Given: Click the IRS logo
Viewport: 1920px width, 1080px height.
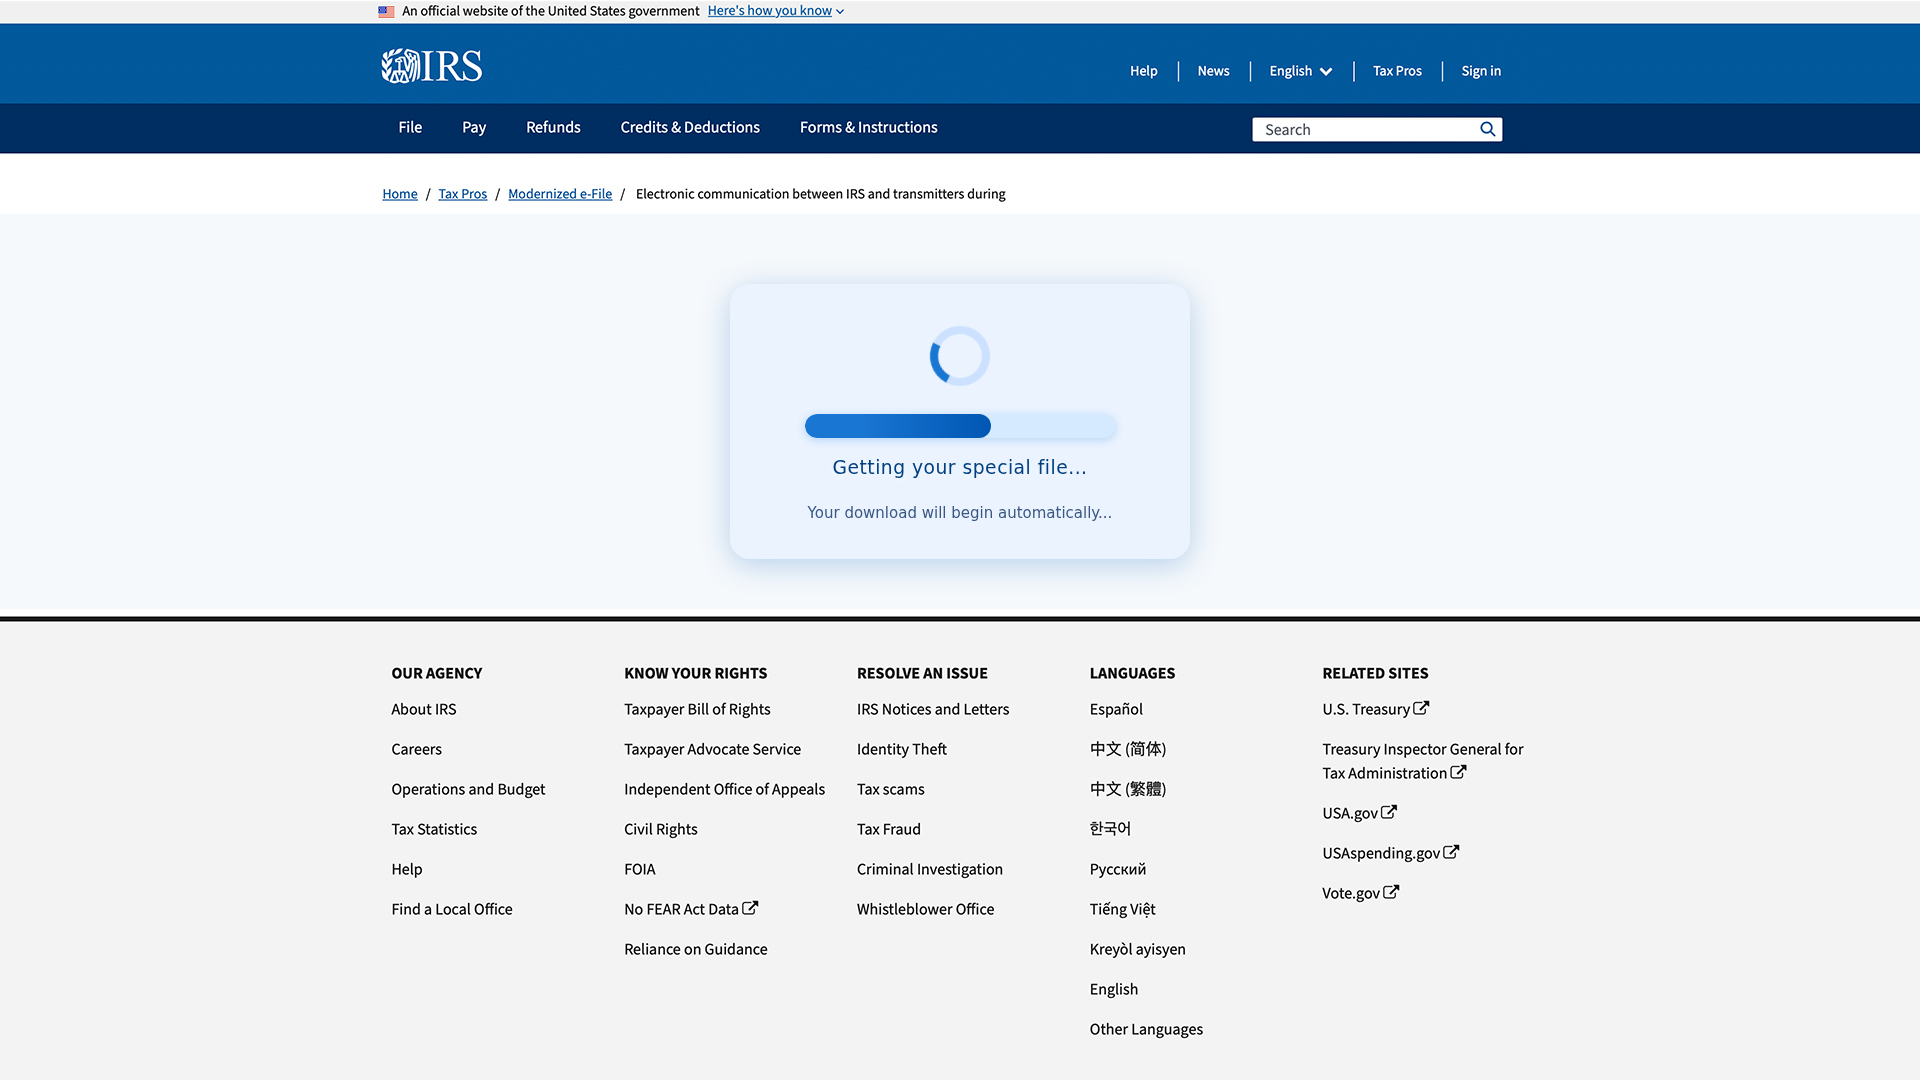Looking at the screenshot, I should [431, 66].
